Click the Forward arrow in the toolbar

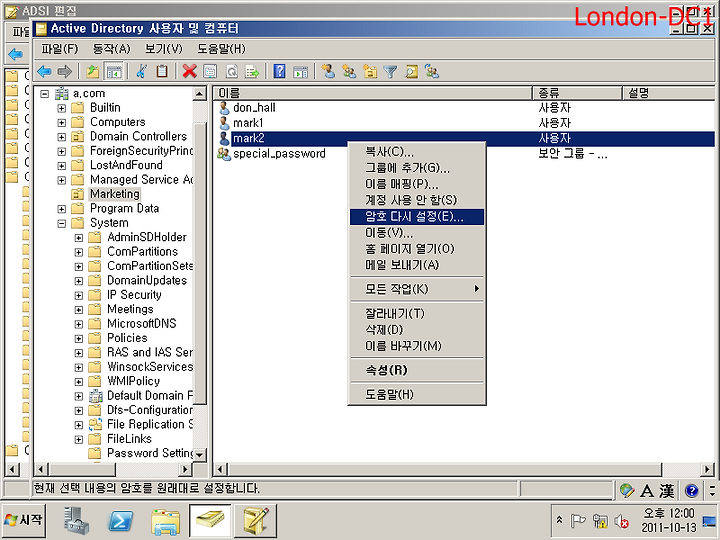coord(64,71)
